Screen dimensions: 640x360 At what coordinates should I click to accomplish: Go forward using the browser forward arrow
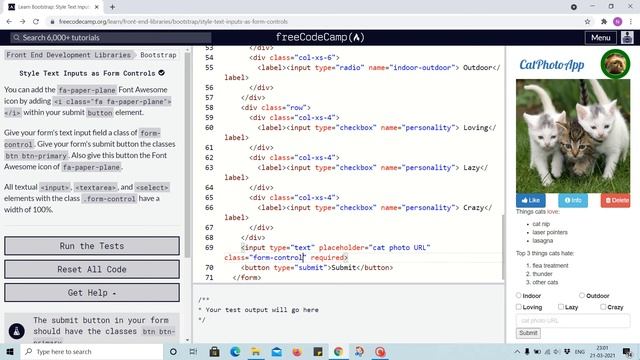click(22, 22)
